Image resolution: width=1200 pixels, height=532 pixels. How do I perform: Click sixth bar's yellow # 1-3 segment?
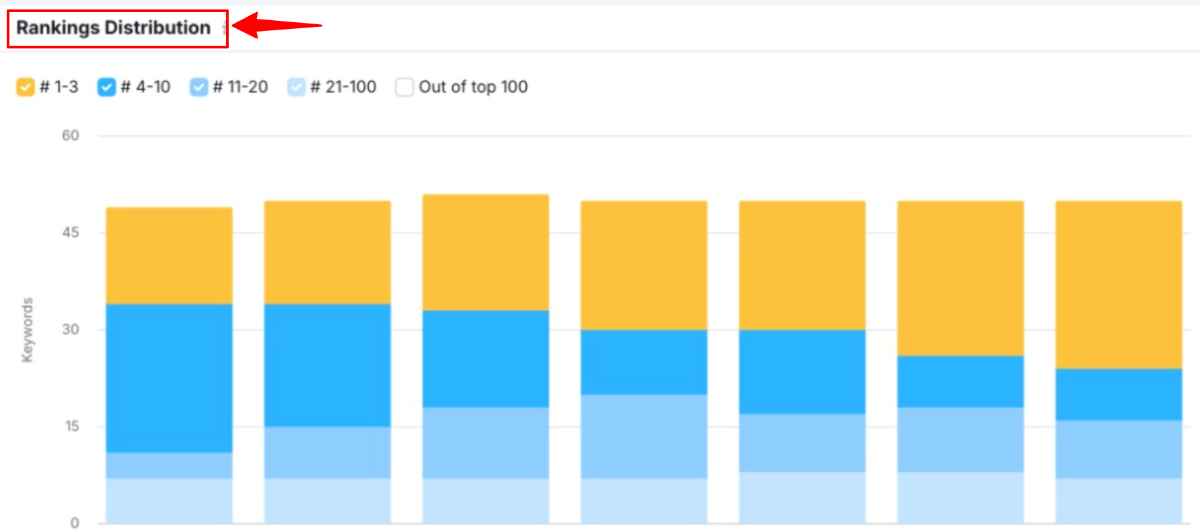(x=960, y=278)
